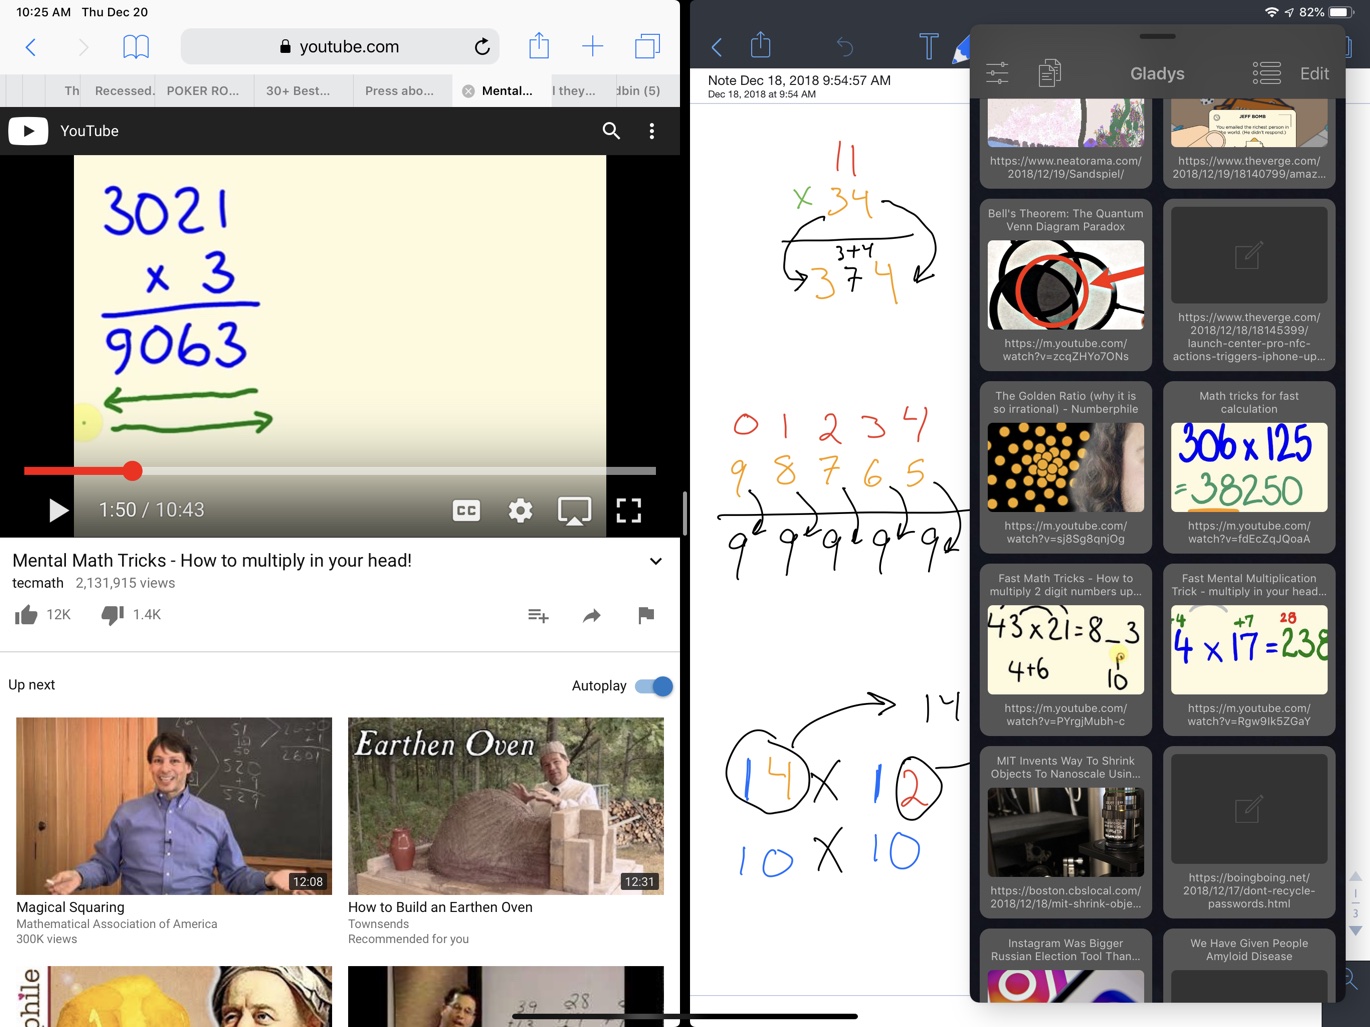The height and width of the screenshot is (1027, 1370).
Task: Open the theverge 18140799 amazon link item
Action: [1249, 142]
